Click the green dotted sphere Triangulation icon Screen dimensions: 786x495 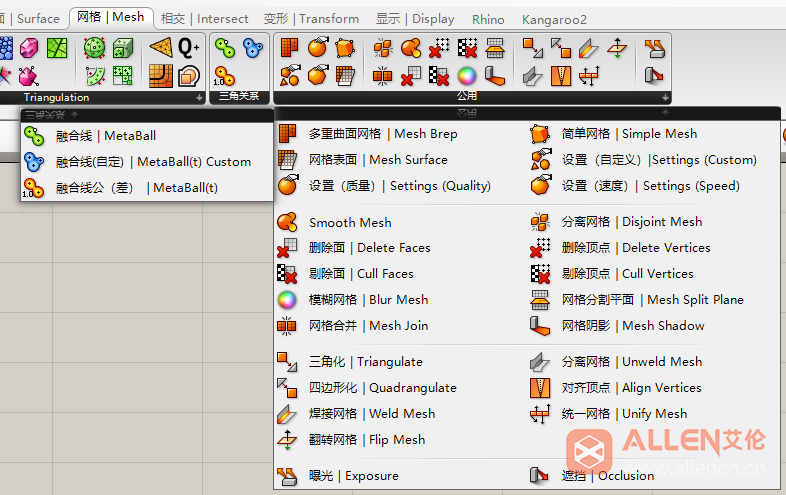95,48
